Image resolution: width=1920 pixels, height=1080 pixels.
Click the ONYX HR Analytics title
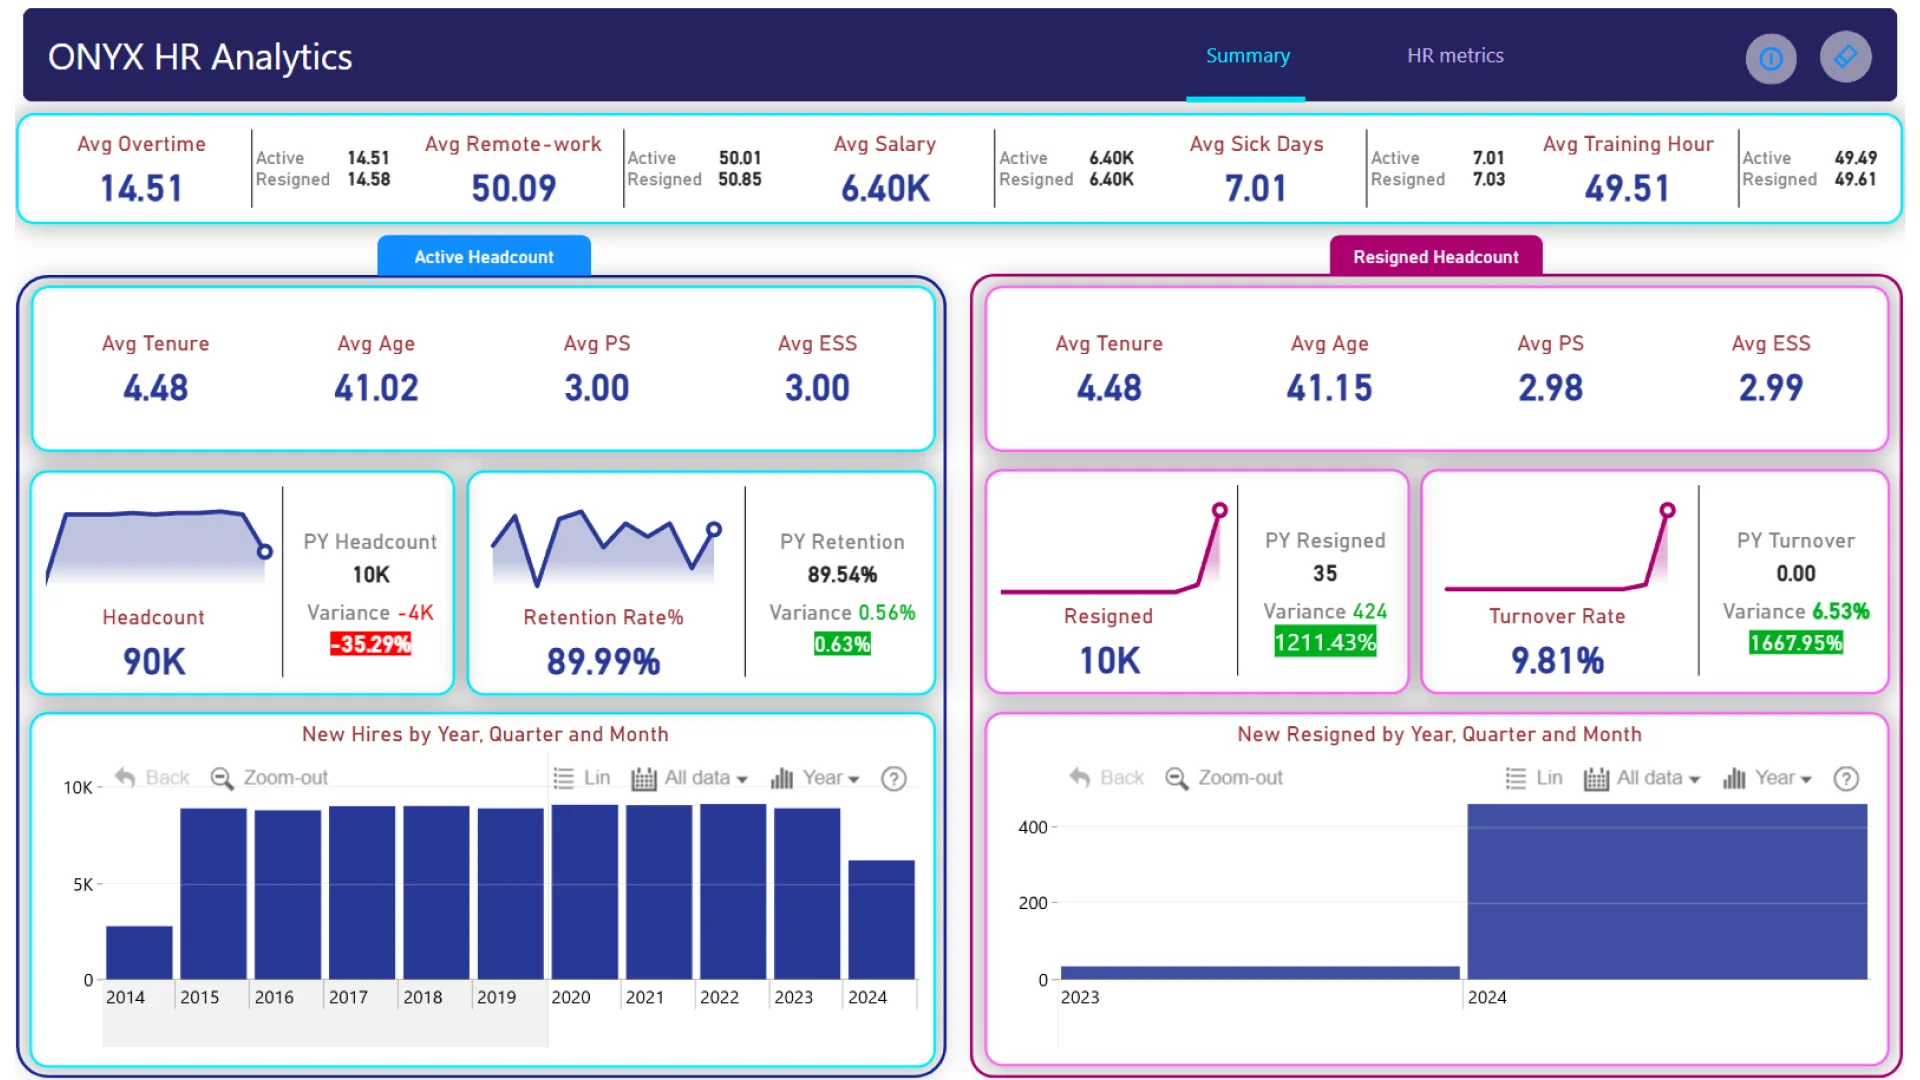pos(200,57)
